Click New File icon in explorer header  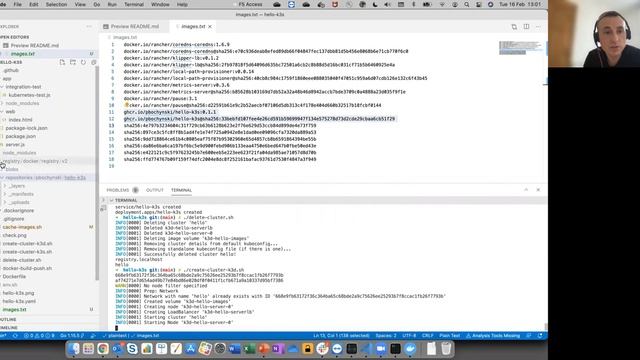coord(62,62)
